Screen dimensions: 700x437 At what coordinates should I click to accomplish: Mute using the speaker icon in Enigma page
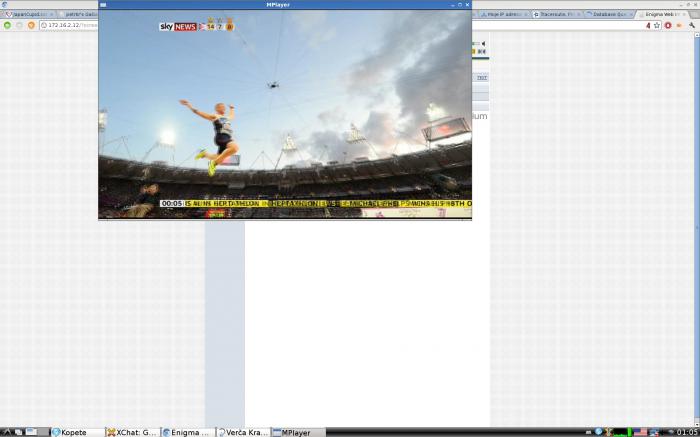coord(483,44)
